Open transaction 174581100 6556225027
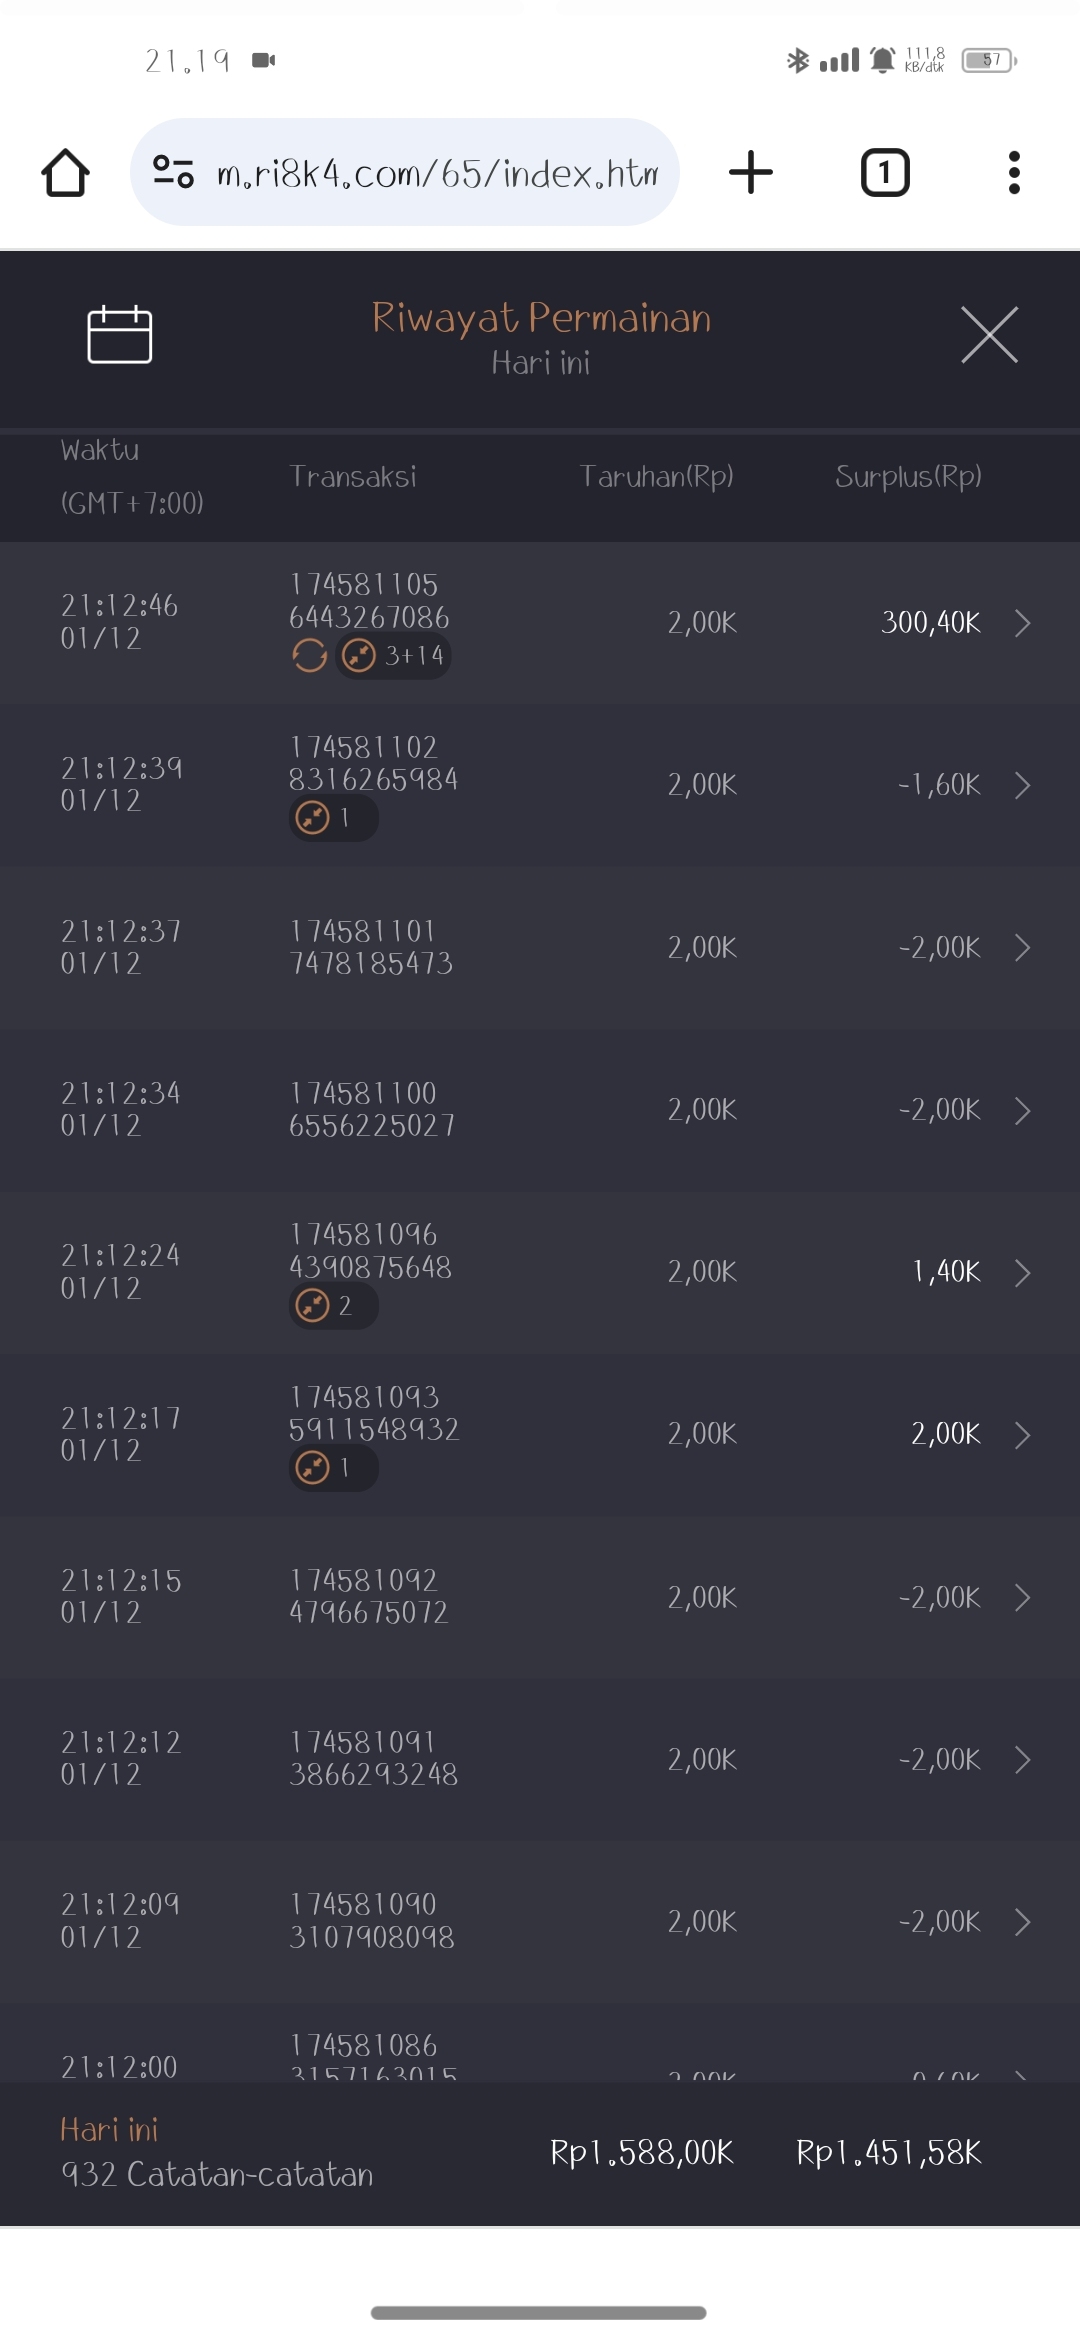 pyautogui.click(x=371, y=1109)
